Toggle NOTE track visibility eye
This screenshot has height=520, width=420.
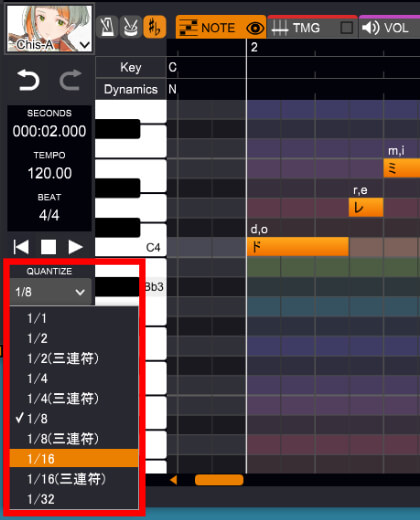point(255,28)
